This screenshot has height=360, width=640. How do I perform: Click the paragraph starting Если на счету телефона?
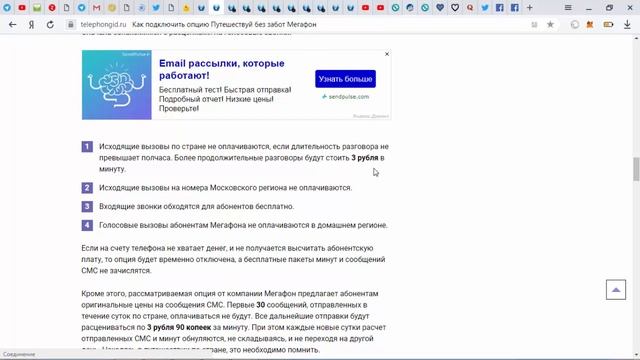click(x=233, y=259)
